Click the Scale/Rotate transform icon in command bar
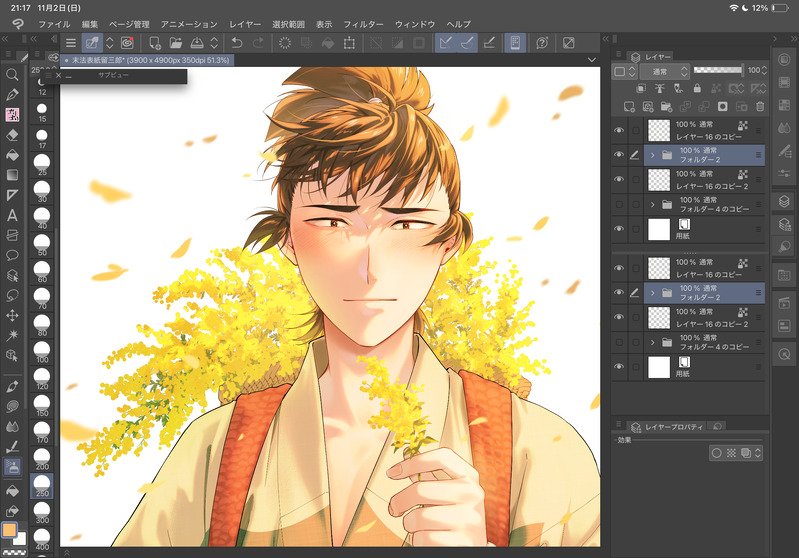This screenshot has width=799, height=558. [x=350, y=43]
